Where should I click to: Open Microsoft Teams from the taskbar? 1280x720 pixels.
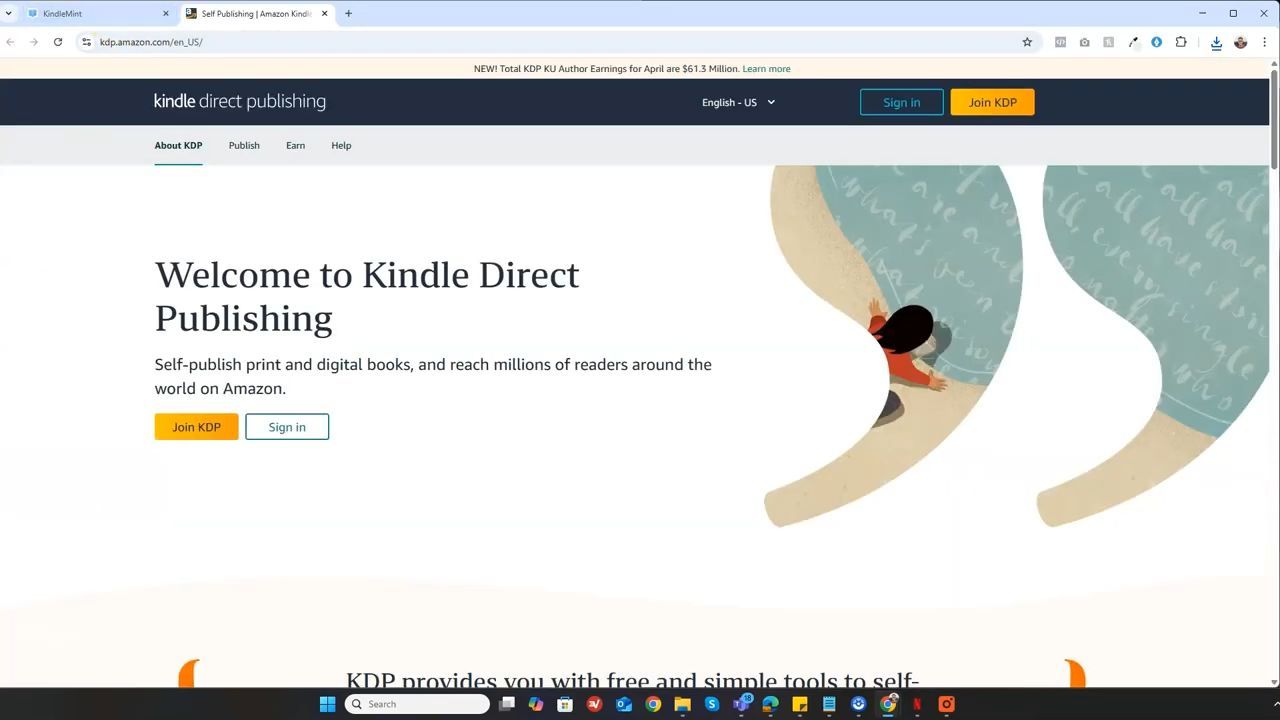click(x=741, y=704)
